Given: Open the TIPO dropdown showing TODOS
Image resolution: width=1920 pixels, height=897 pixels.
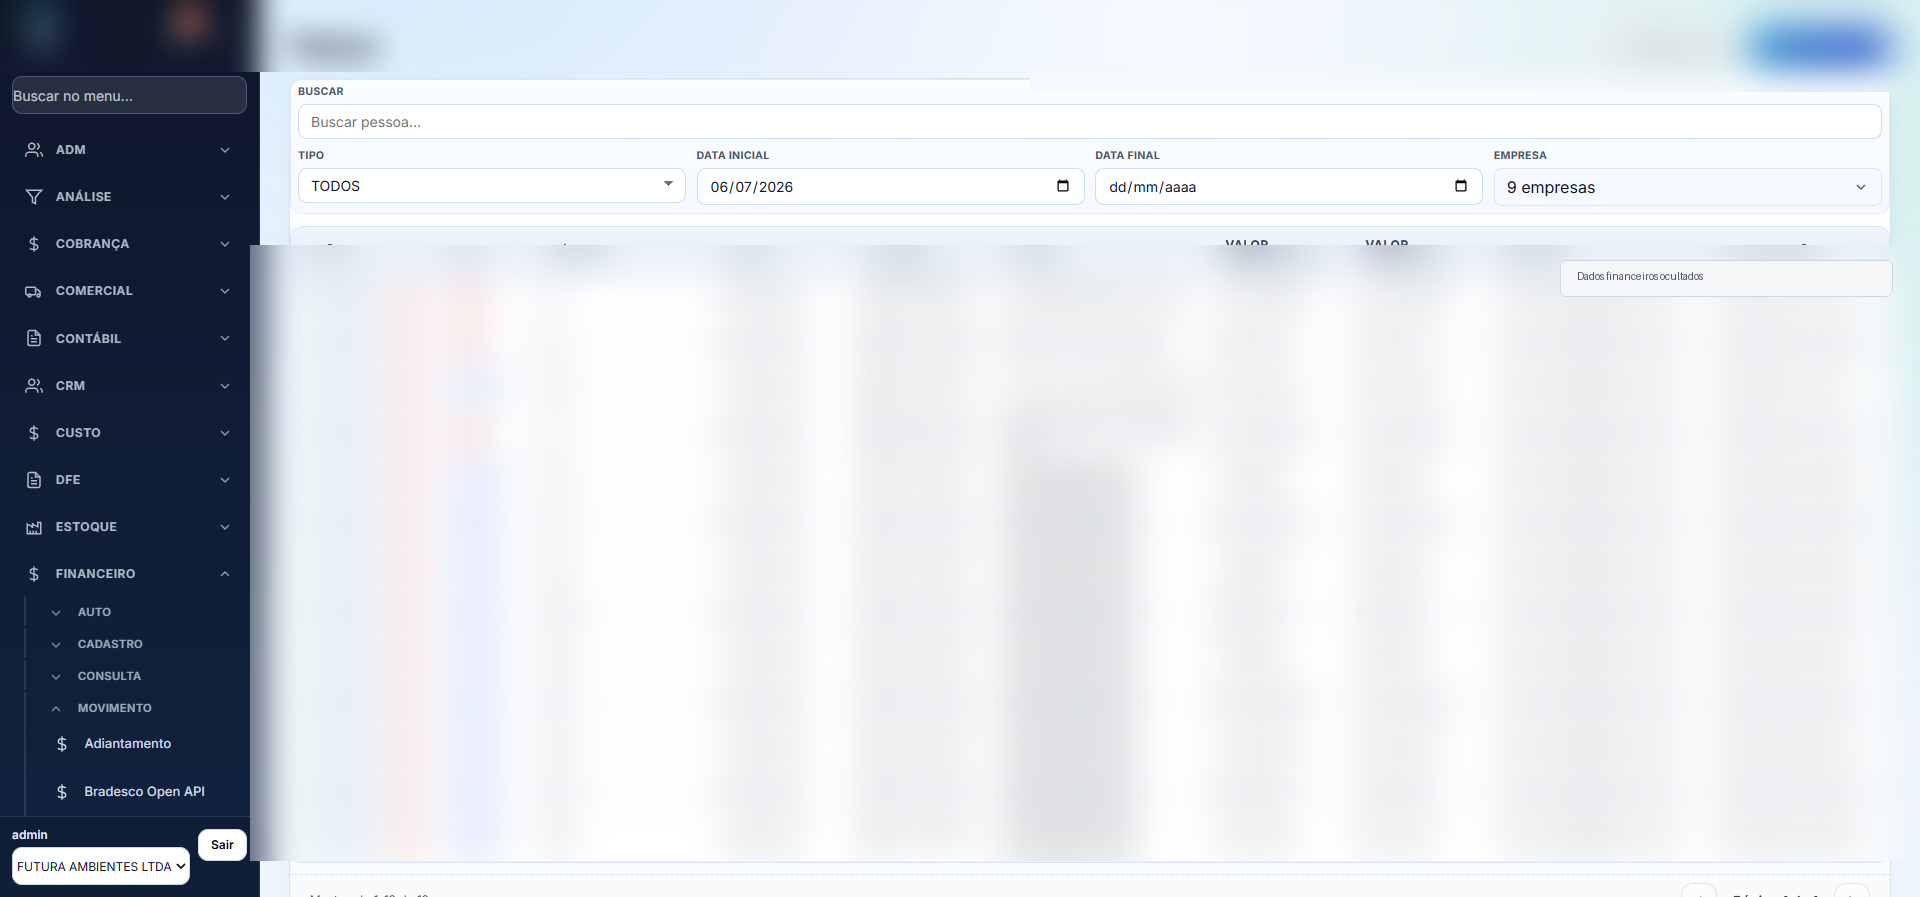Looking at the screenshot, I should (491, 186).
